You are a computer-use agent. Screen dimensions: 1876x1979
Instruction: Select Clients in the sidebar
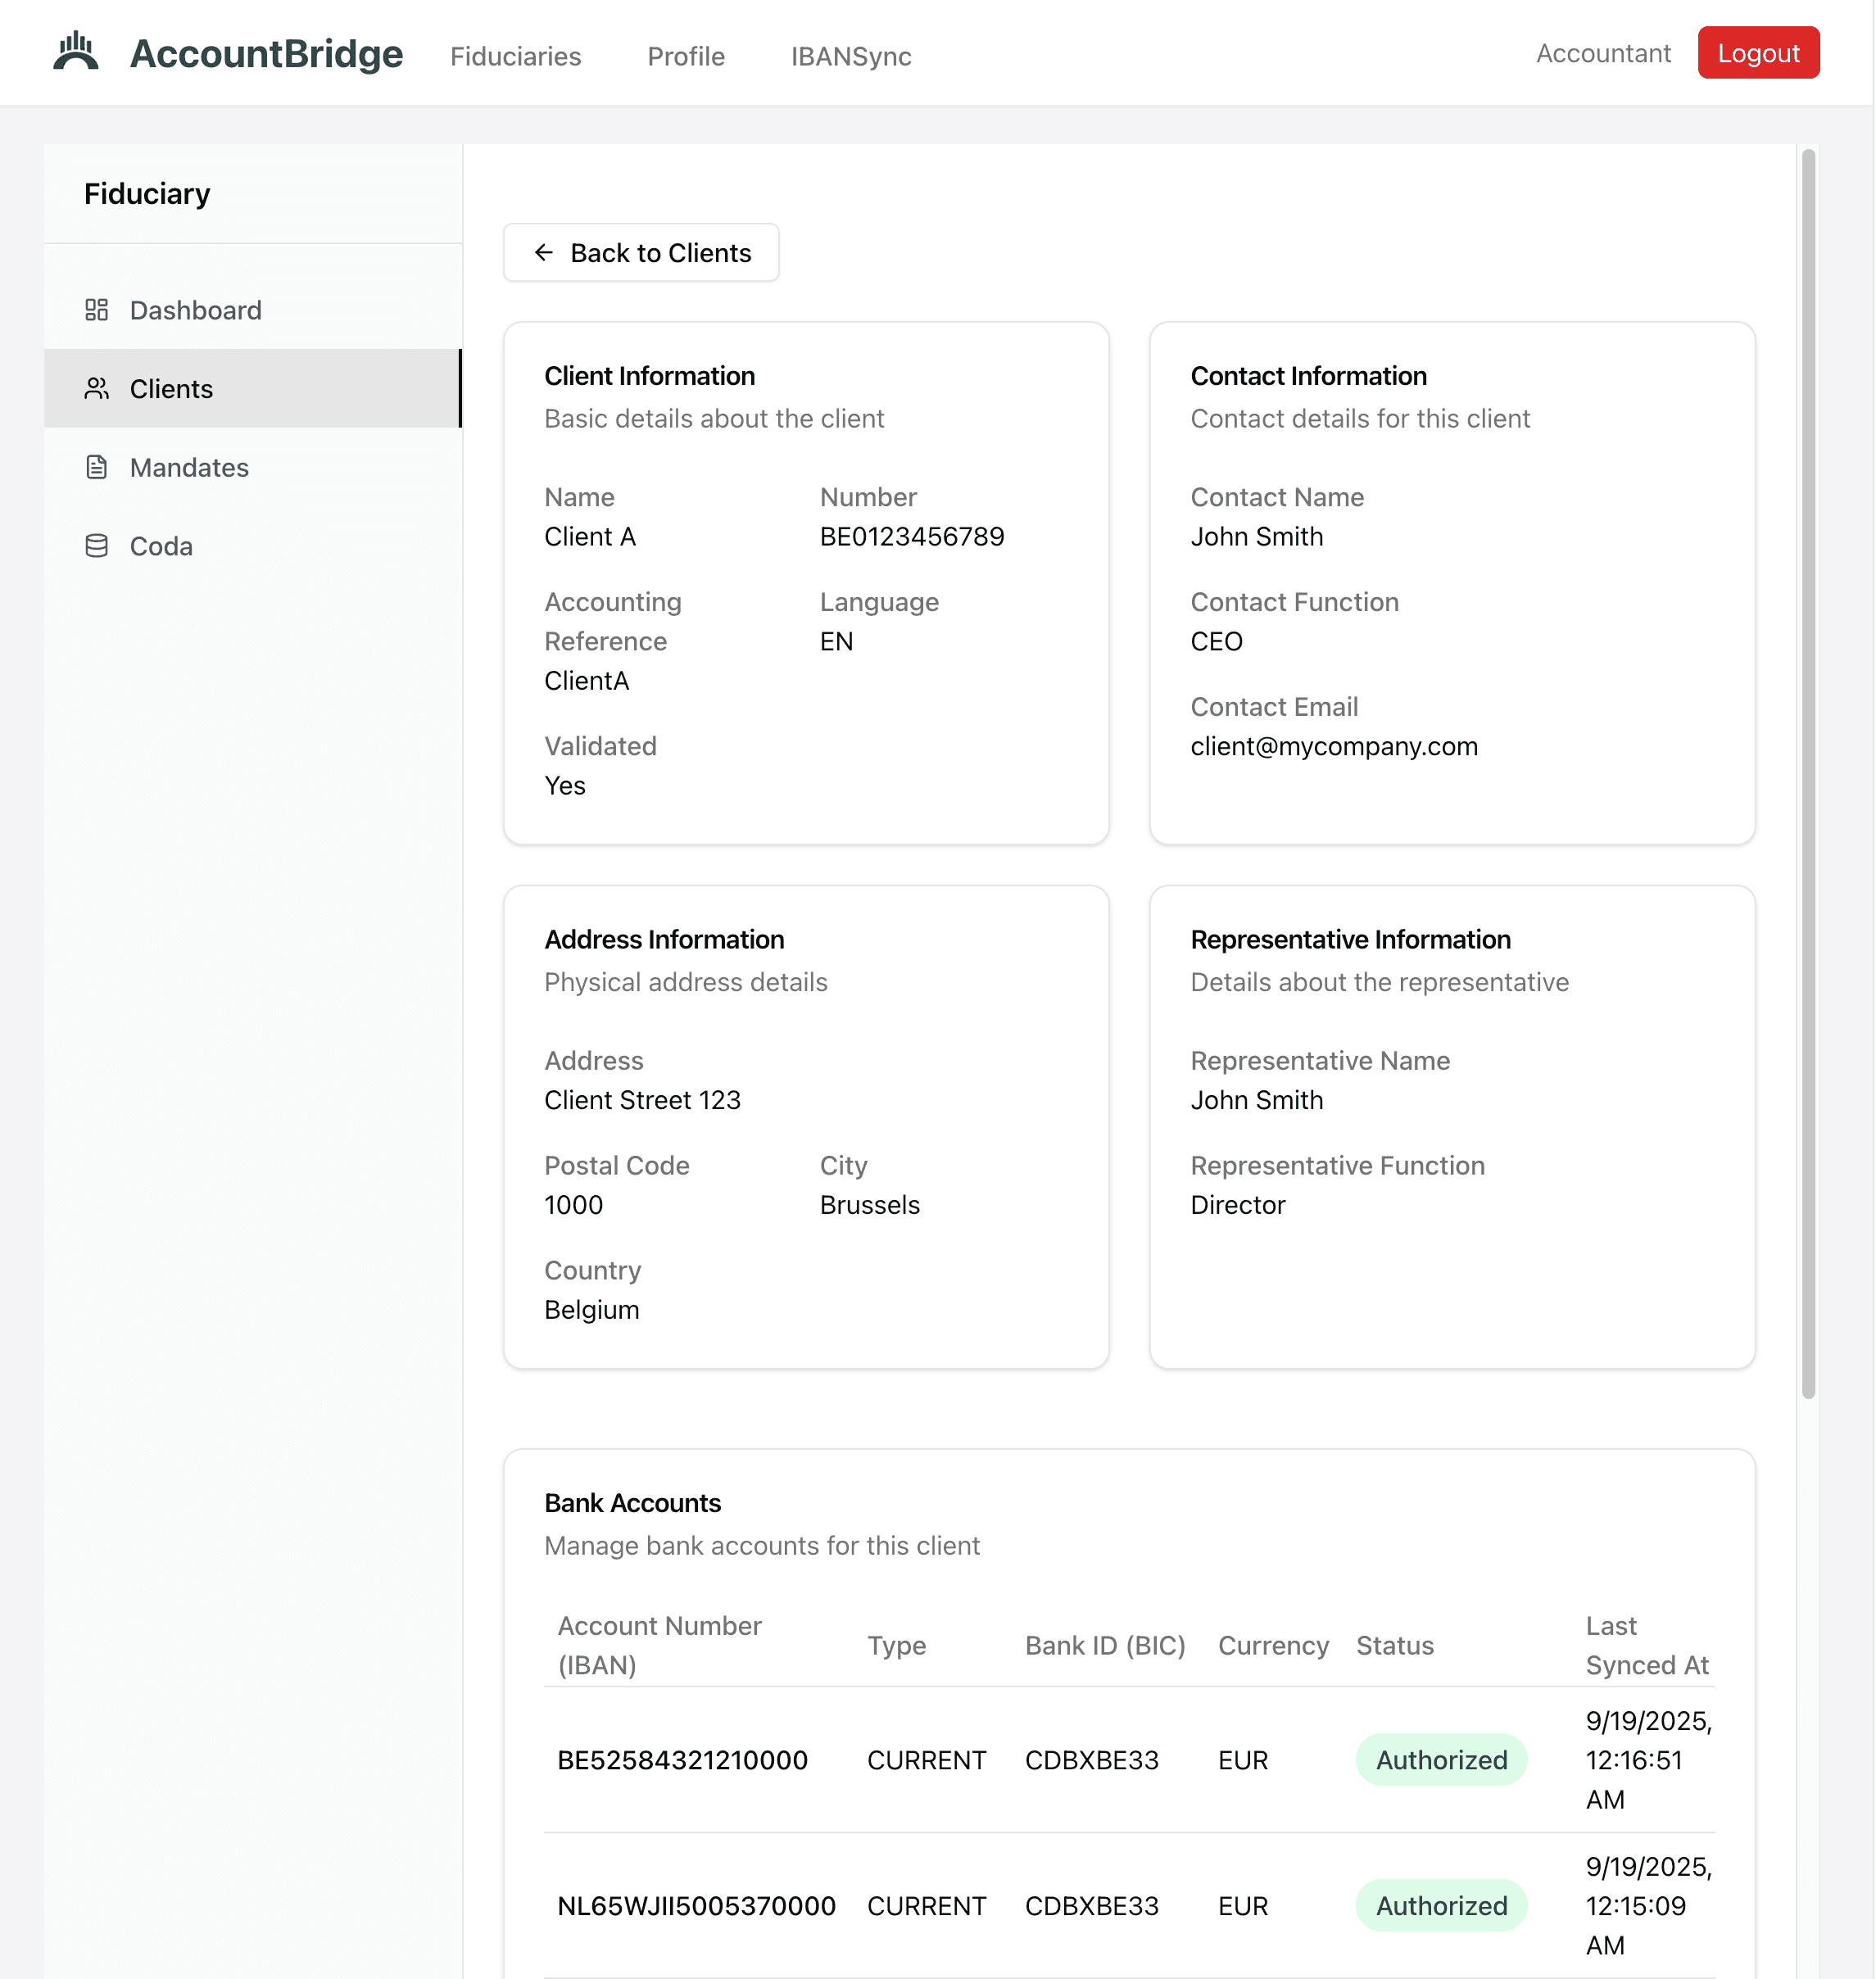[x=252, y=389]
